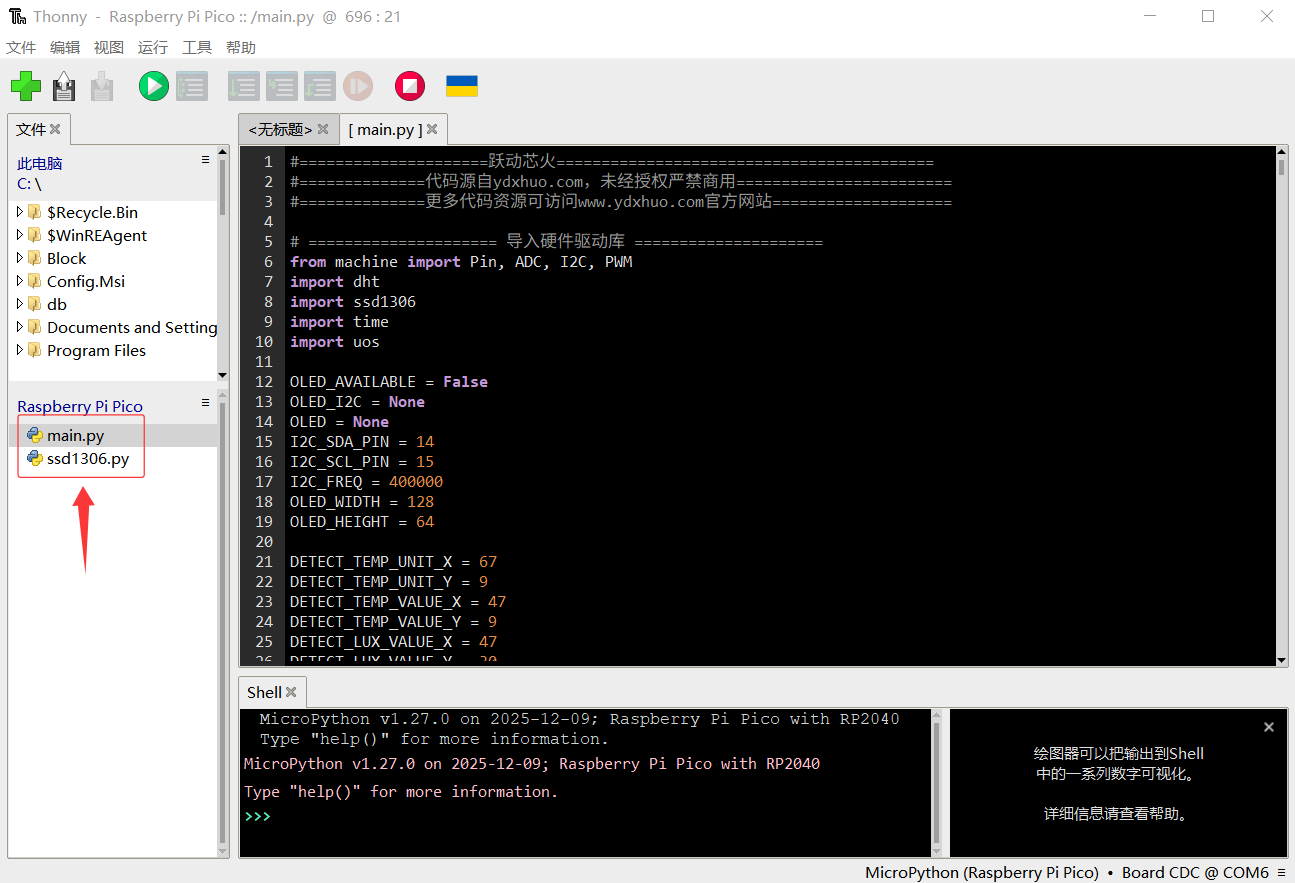Click the line 'OLED_AVAILABLE = False'
The width and height of the screenshot is (1295, 883).
(389, 382)
